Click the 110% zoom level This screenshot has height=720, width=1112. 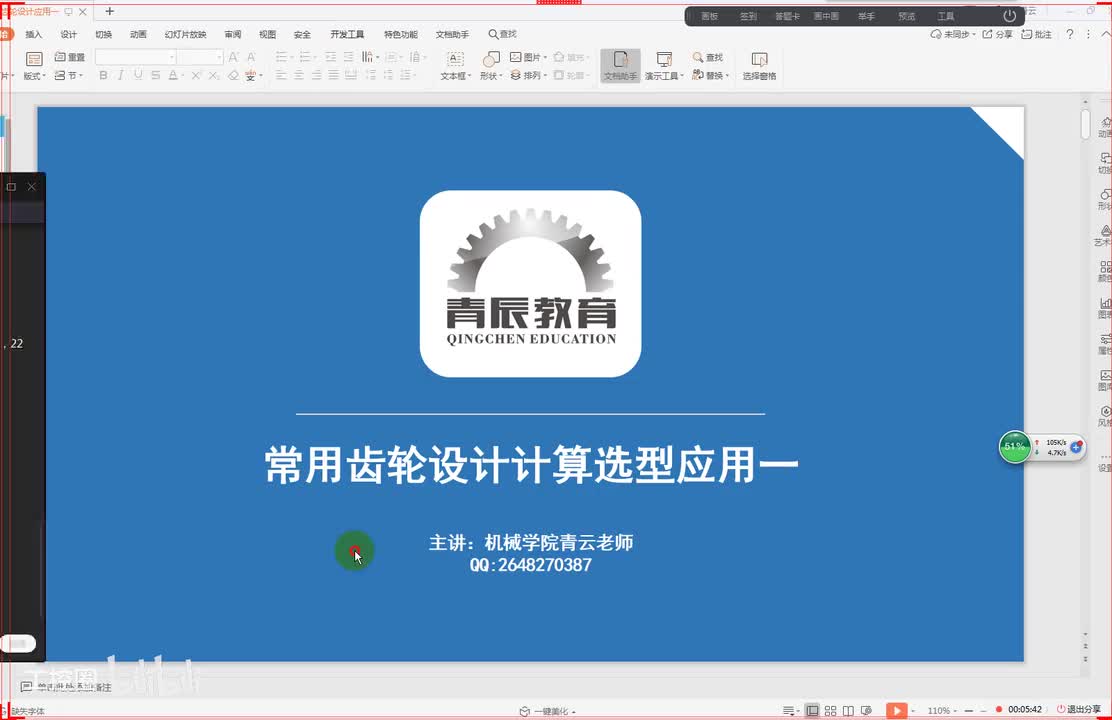click(939, 710)
